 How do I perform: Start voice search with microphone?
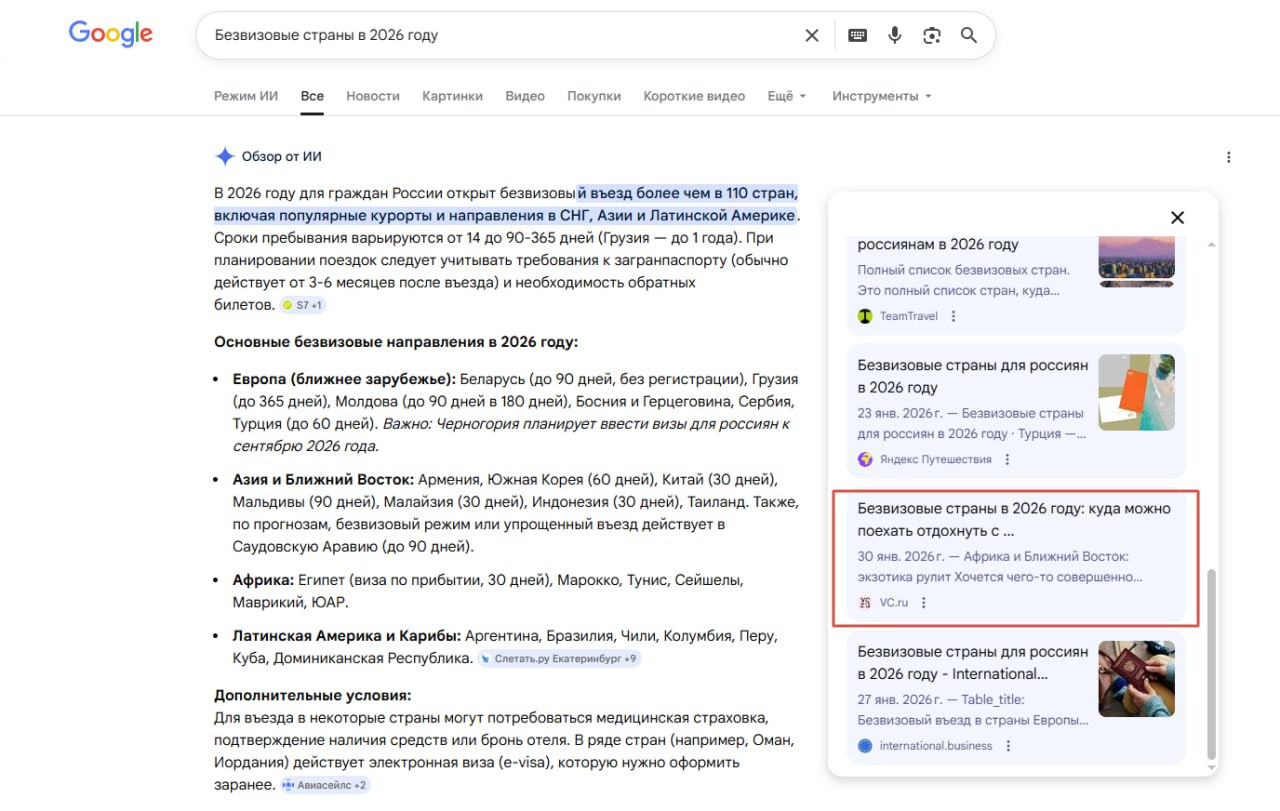coord(894,36)
